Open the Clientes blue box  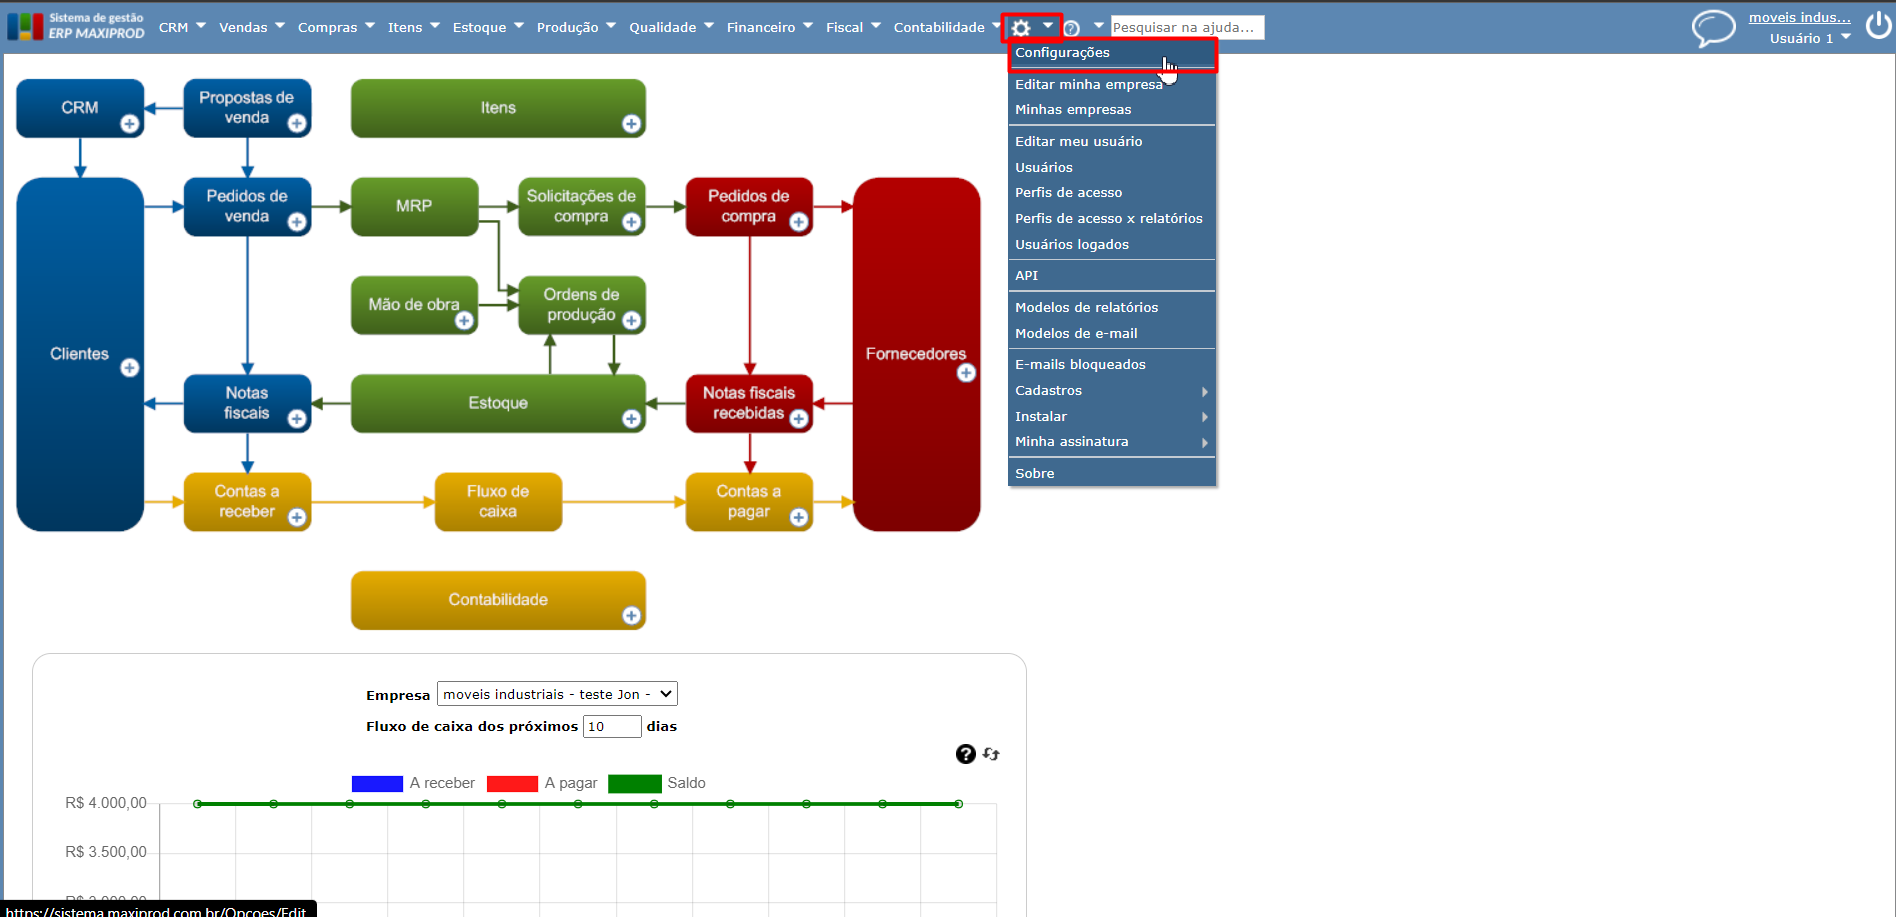pyautogui.click(x=80, y=354)
